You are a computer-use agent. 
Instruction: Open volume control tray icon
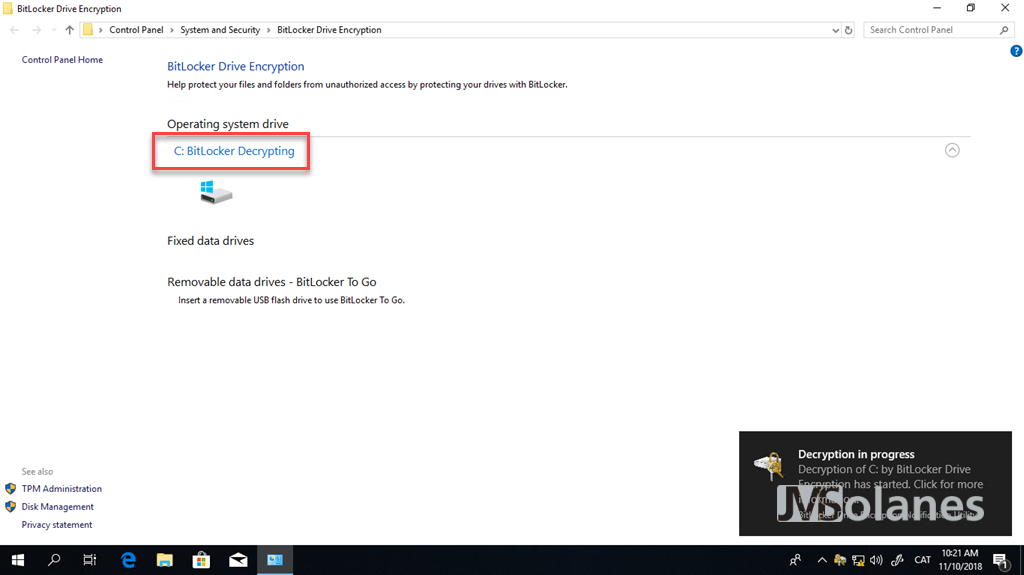tap(876, 560)
